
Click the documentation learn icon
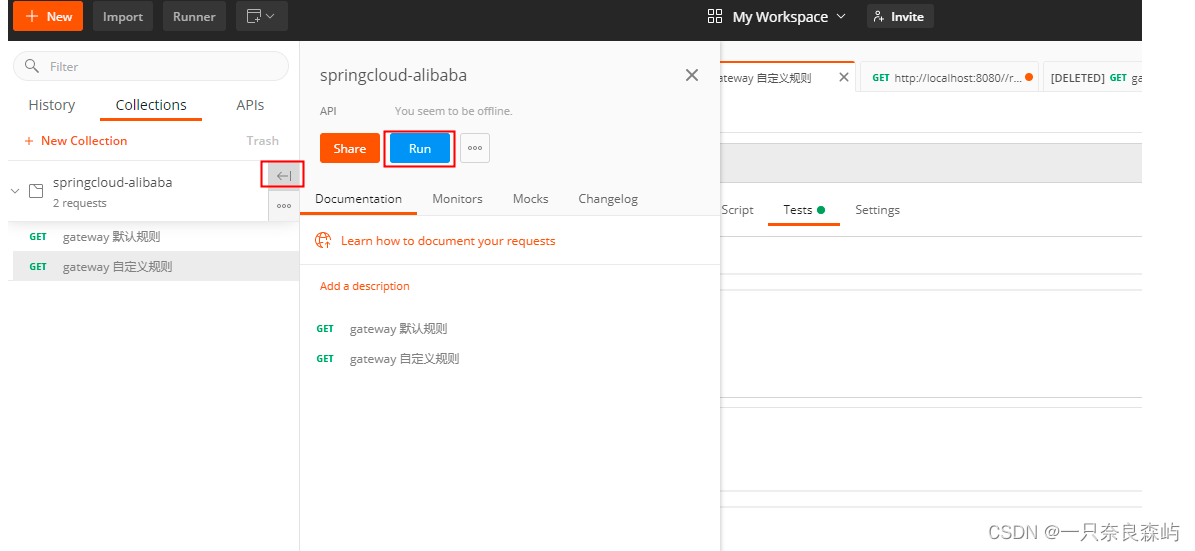coord(323,240)
